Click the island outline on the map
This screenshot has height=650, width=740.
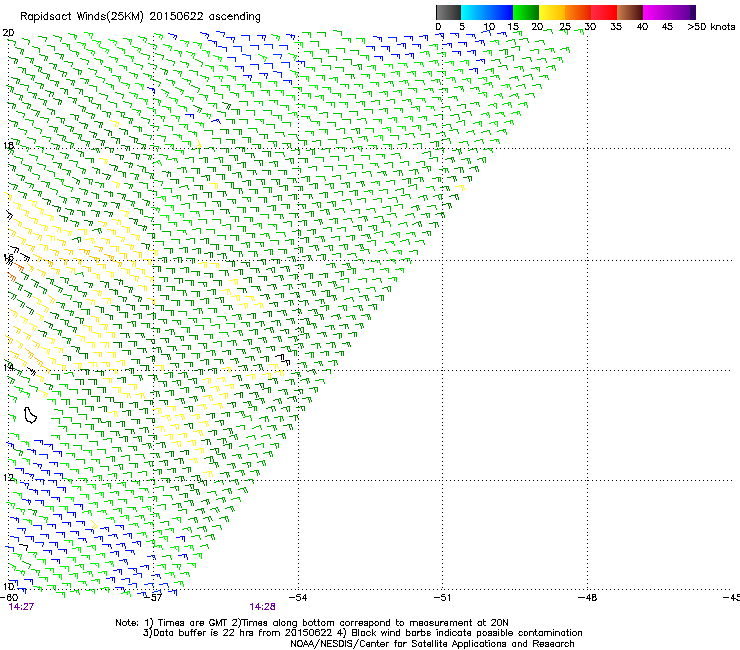(30, 415)
